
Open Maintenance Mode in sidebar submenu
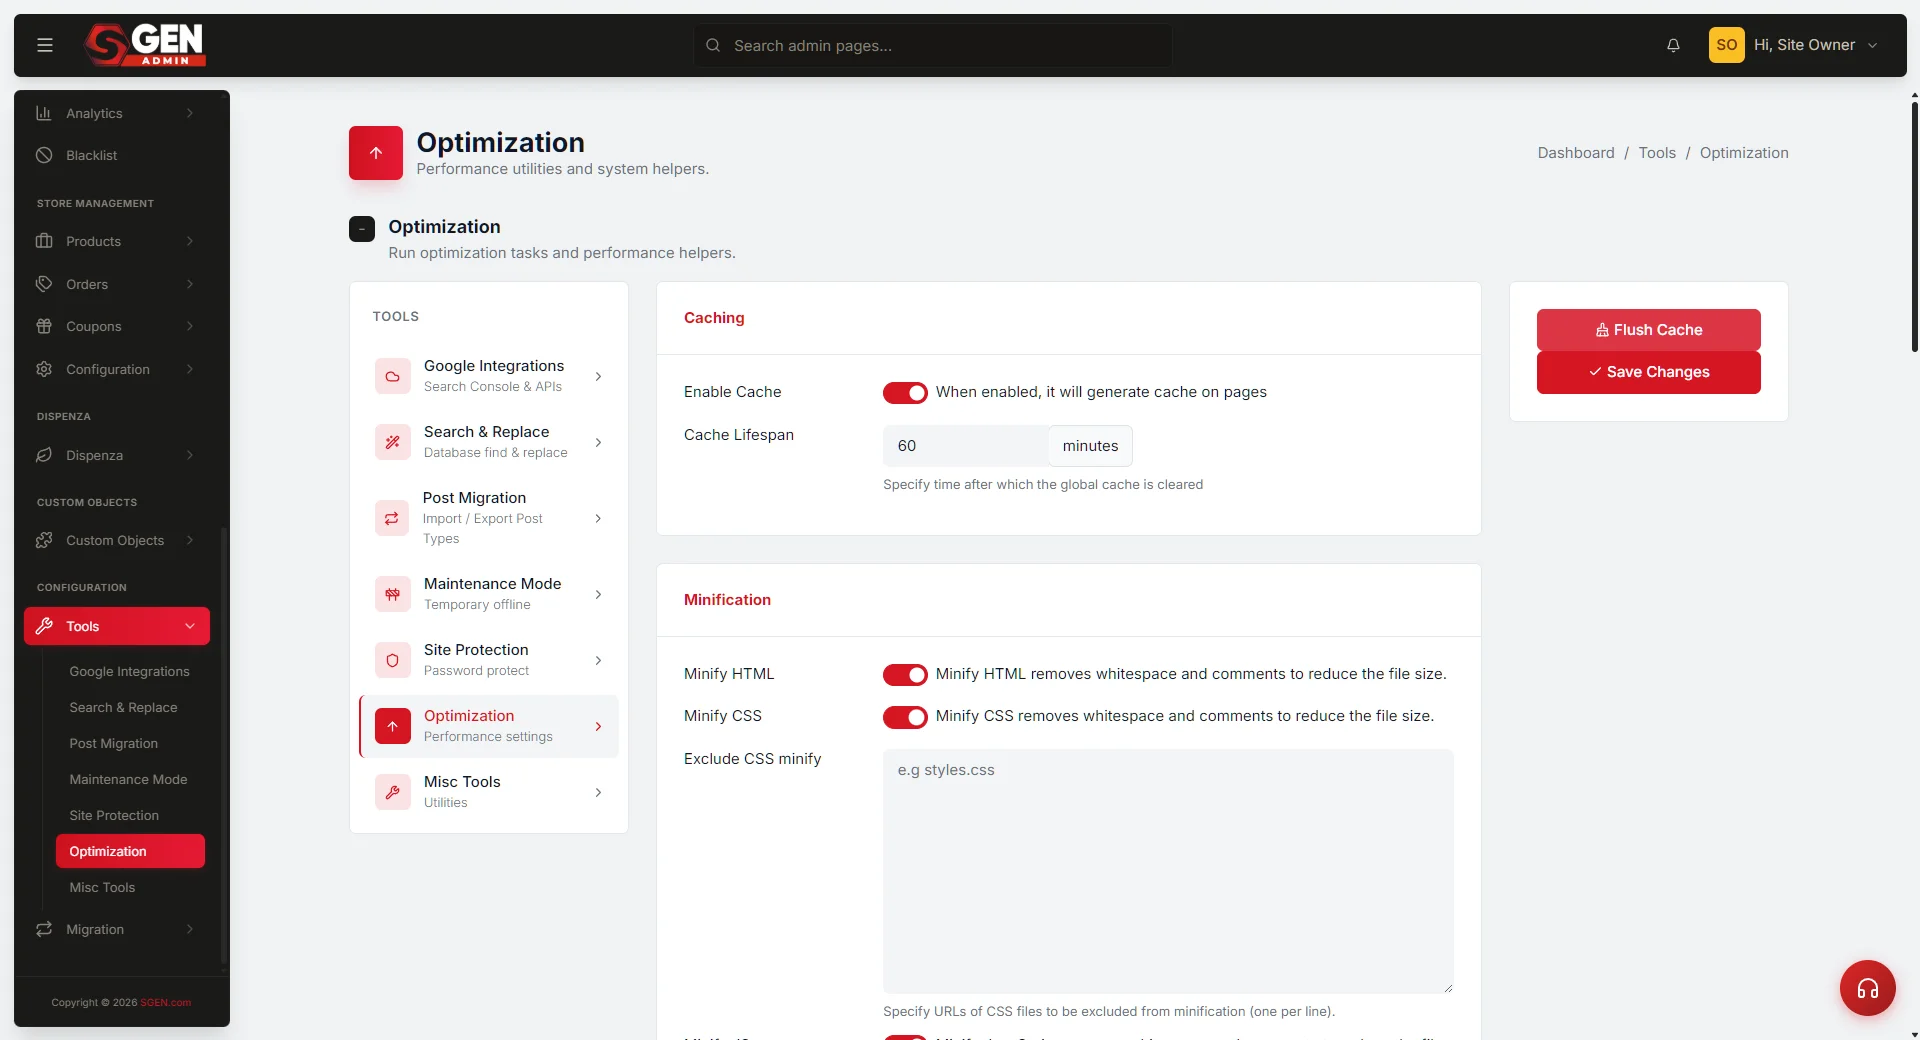click(x=130, y=779)
